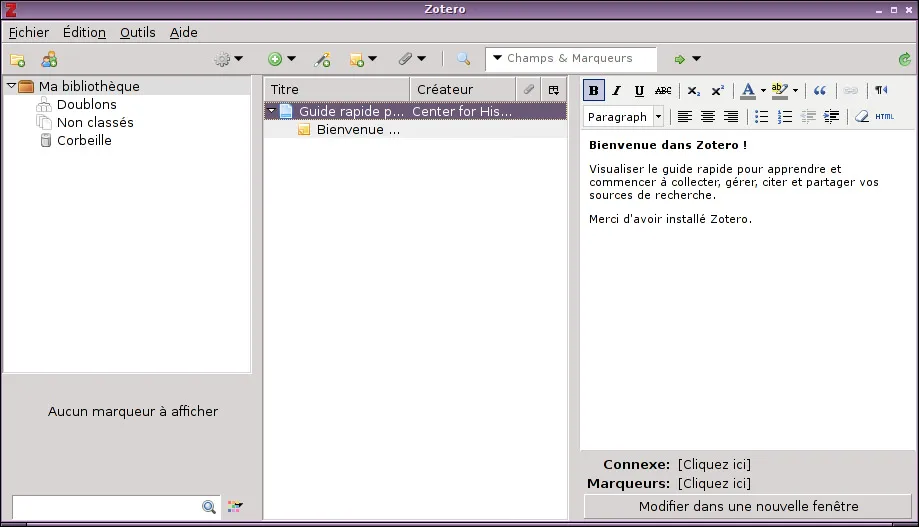919x527 pixels.
Task: Open the new item green plus dropdown
Action: click(x=282, y=60)
